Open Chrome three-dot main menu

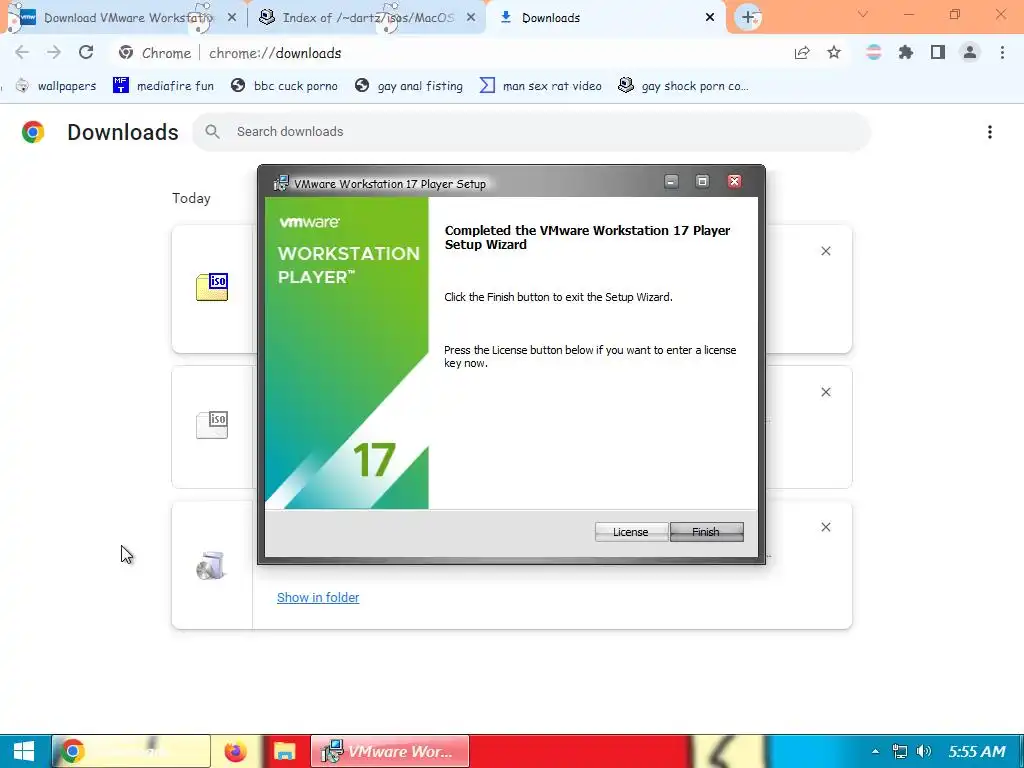pyautogui.click(x=1002, y=53)
